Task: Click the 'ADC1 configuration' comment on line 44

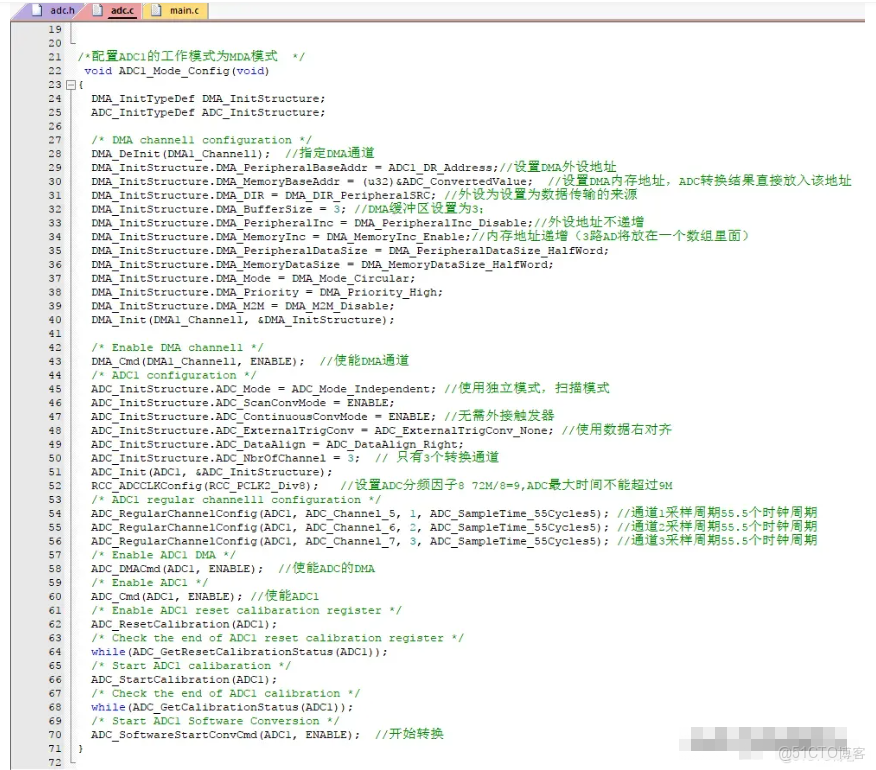Action: coord(174,376)
